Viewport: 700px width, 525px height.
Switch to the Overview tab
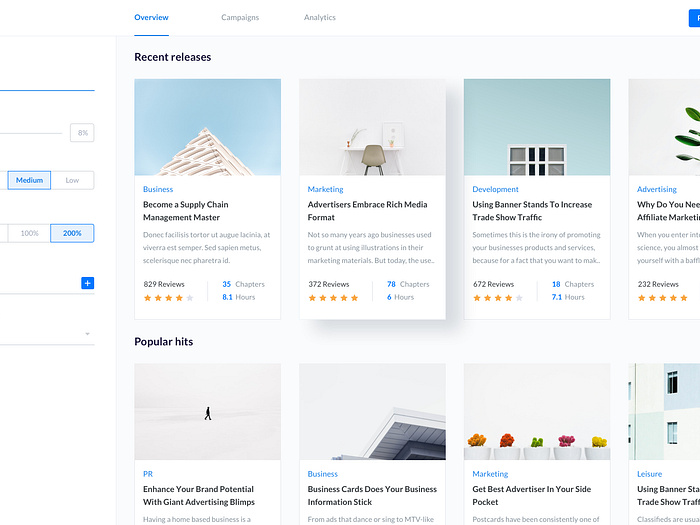[x=151, y=17]
